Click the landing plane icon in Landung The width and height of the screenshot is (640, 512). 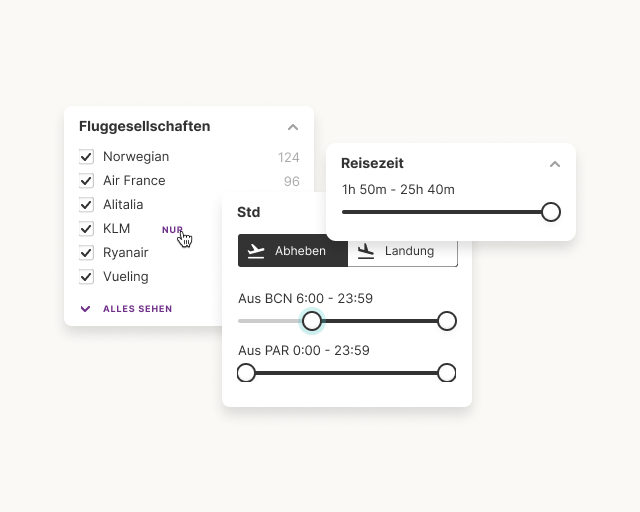366,251
